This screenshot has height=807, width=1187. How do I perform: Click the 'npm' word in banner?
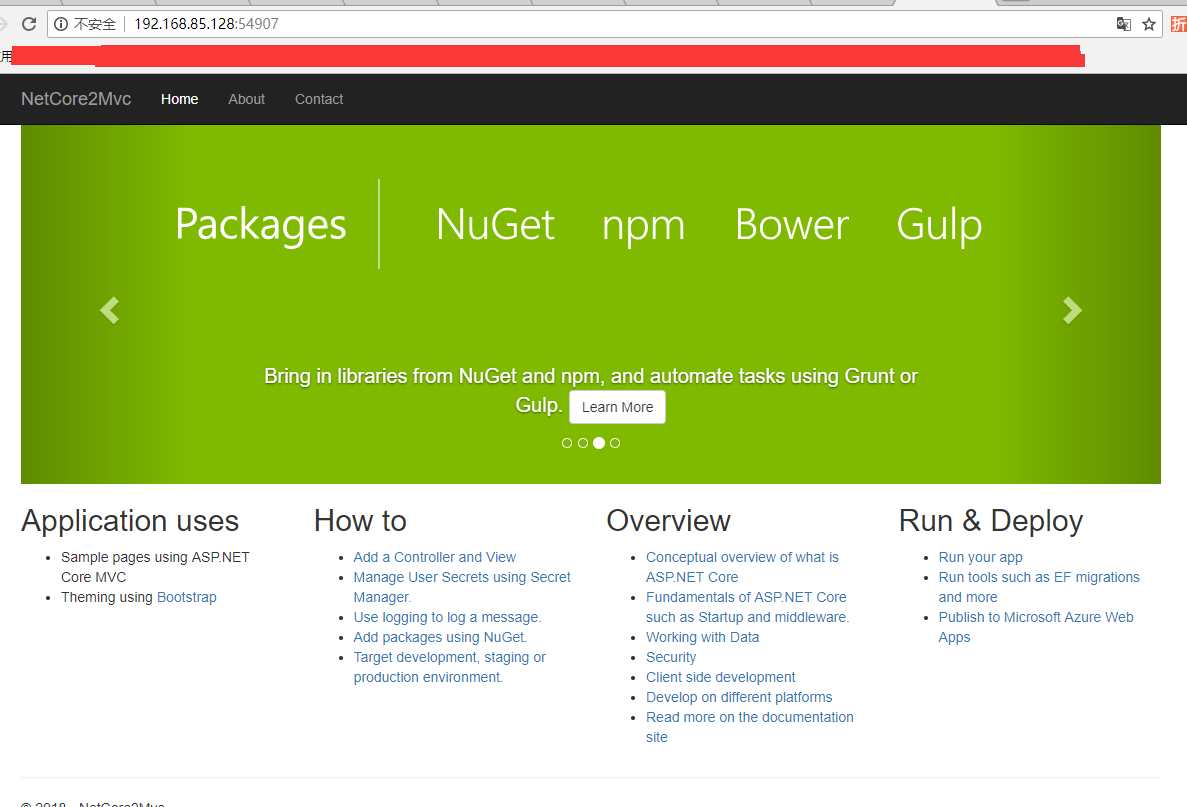[643, 226]
